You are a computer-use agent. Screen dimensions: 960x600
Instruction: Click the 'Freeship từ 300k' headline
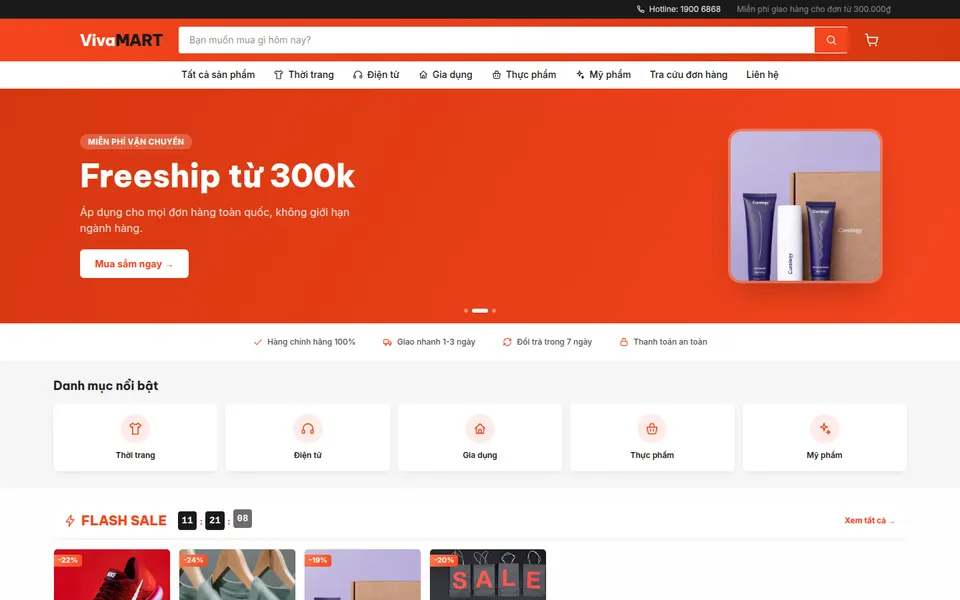pyautogui.click(x=217, y=176)
